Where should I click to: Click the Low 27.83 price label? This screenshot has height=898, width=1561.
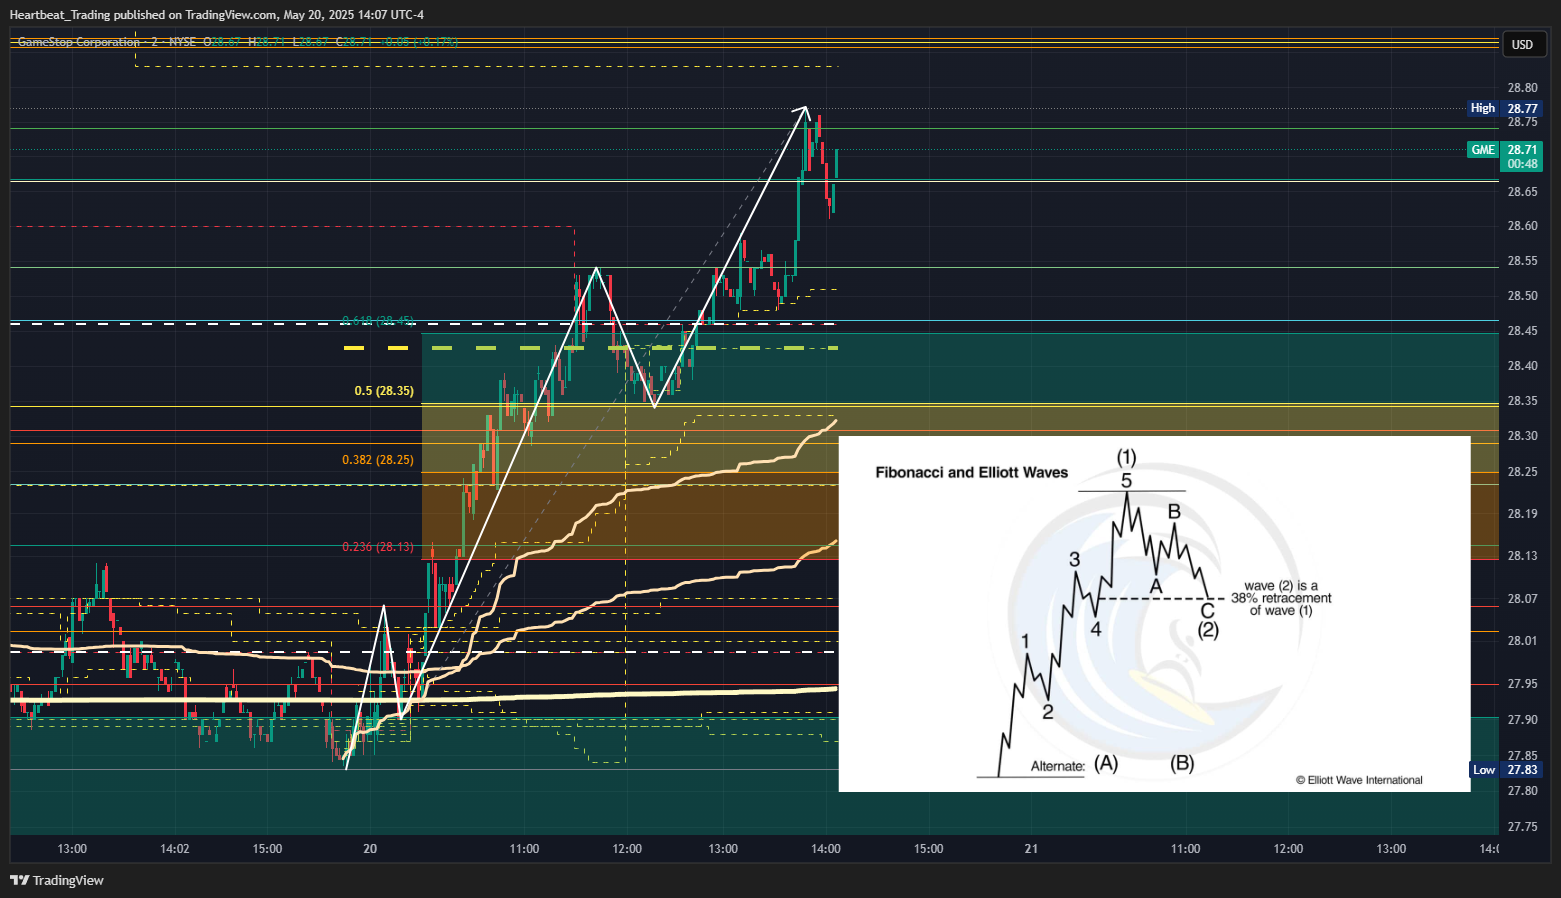click(1505, 769)
